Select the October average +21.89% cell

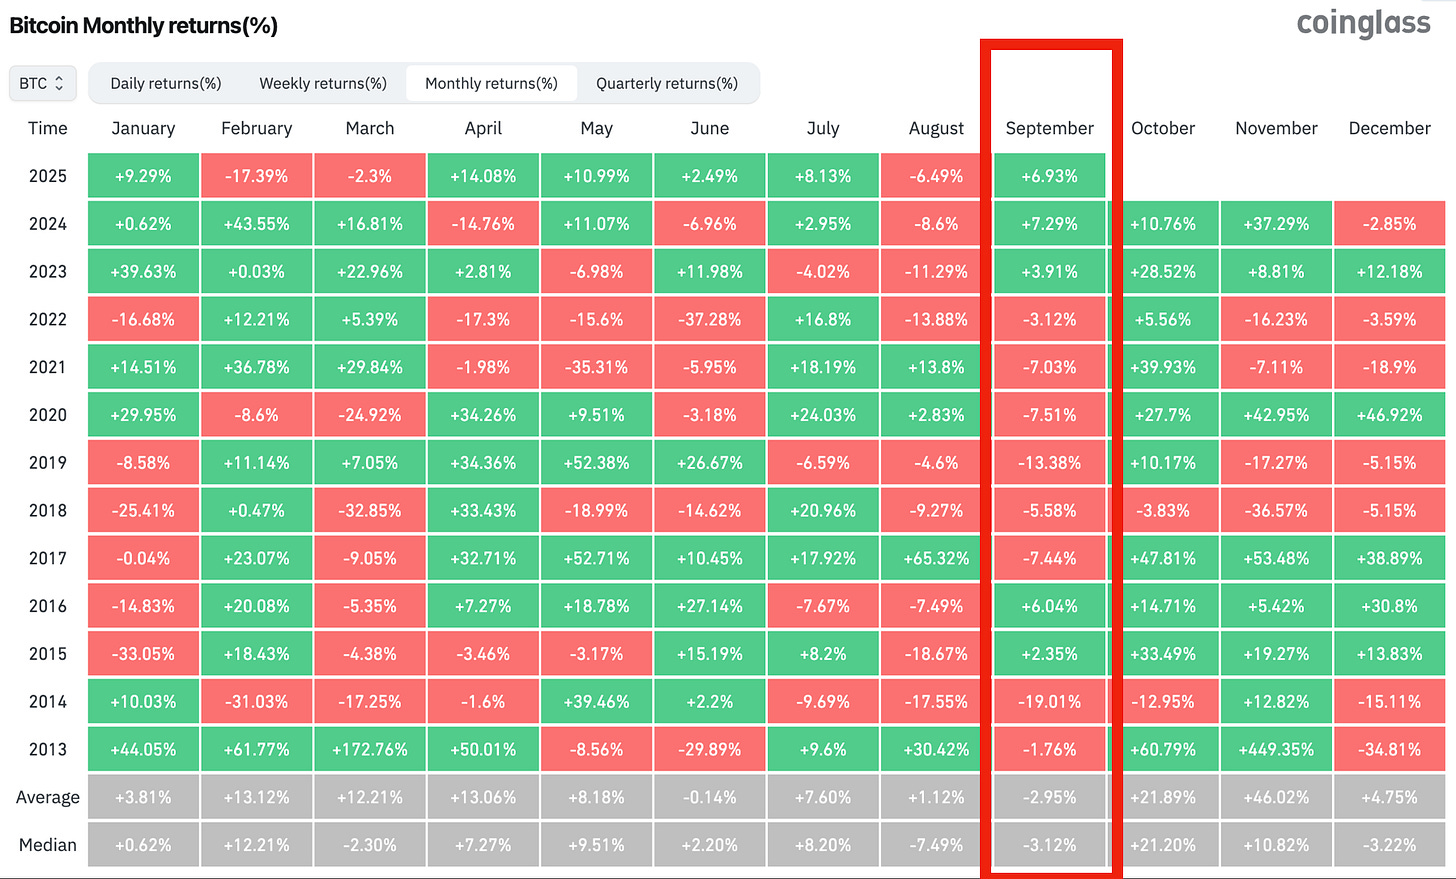click(x=1163, y=797)
